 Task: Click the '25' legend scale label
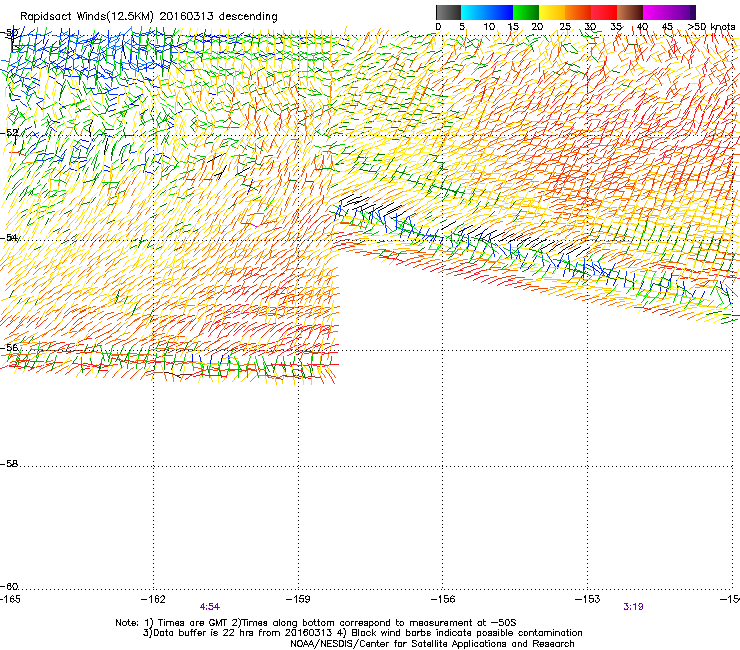(x=565, y=27)
